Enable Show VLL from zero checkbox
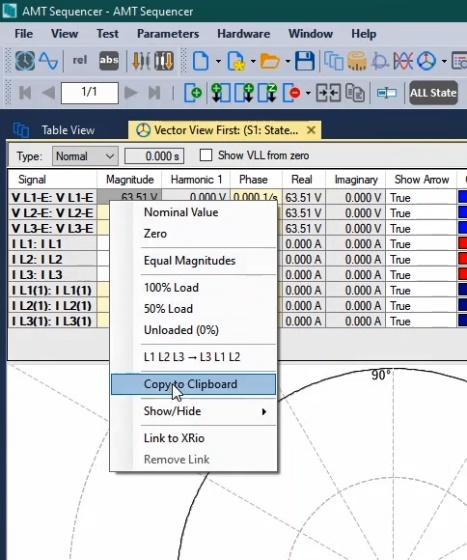 click(x=206, y=155)
